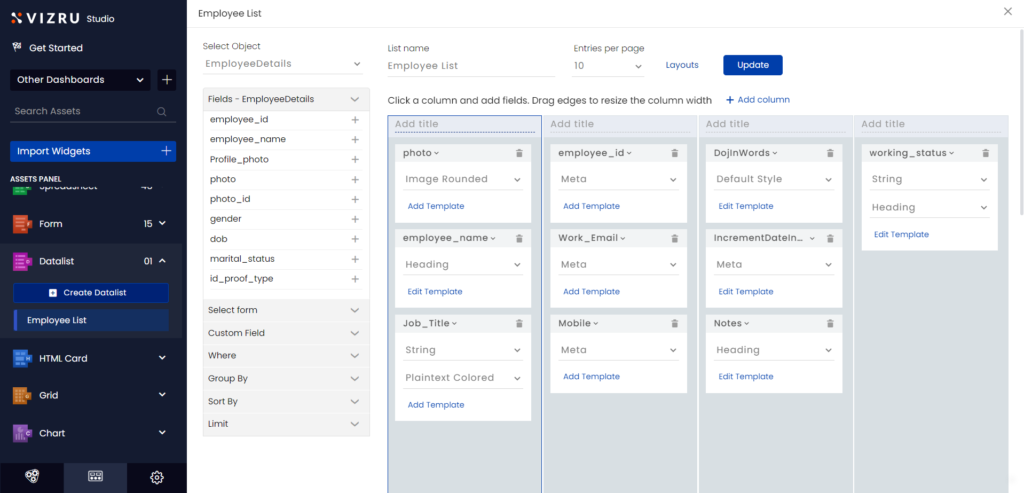Click search icon in Search Assets
This screenshot has height=493, width=1024.
click(162, 112)
